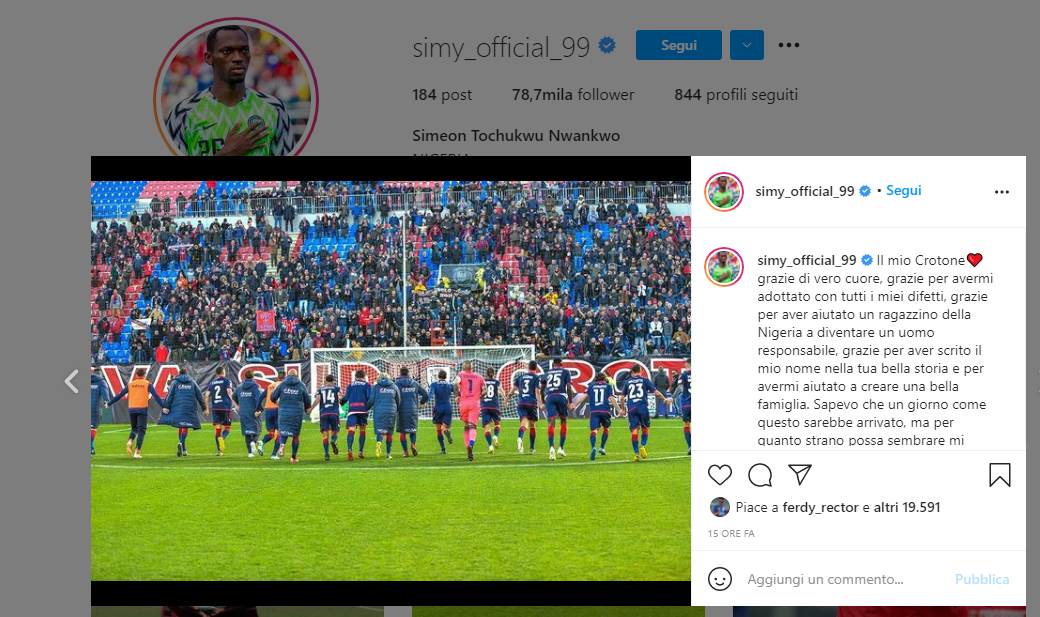Viewport: 1040px width, 617px height.
Task: Open profile options three-dot menu
Action: point(789,45)
